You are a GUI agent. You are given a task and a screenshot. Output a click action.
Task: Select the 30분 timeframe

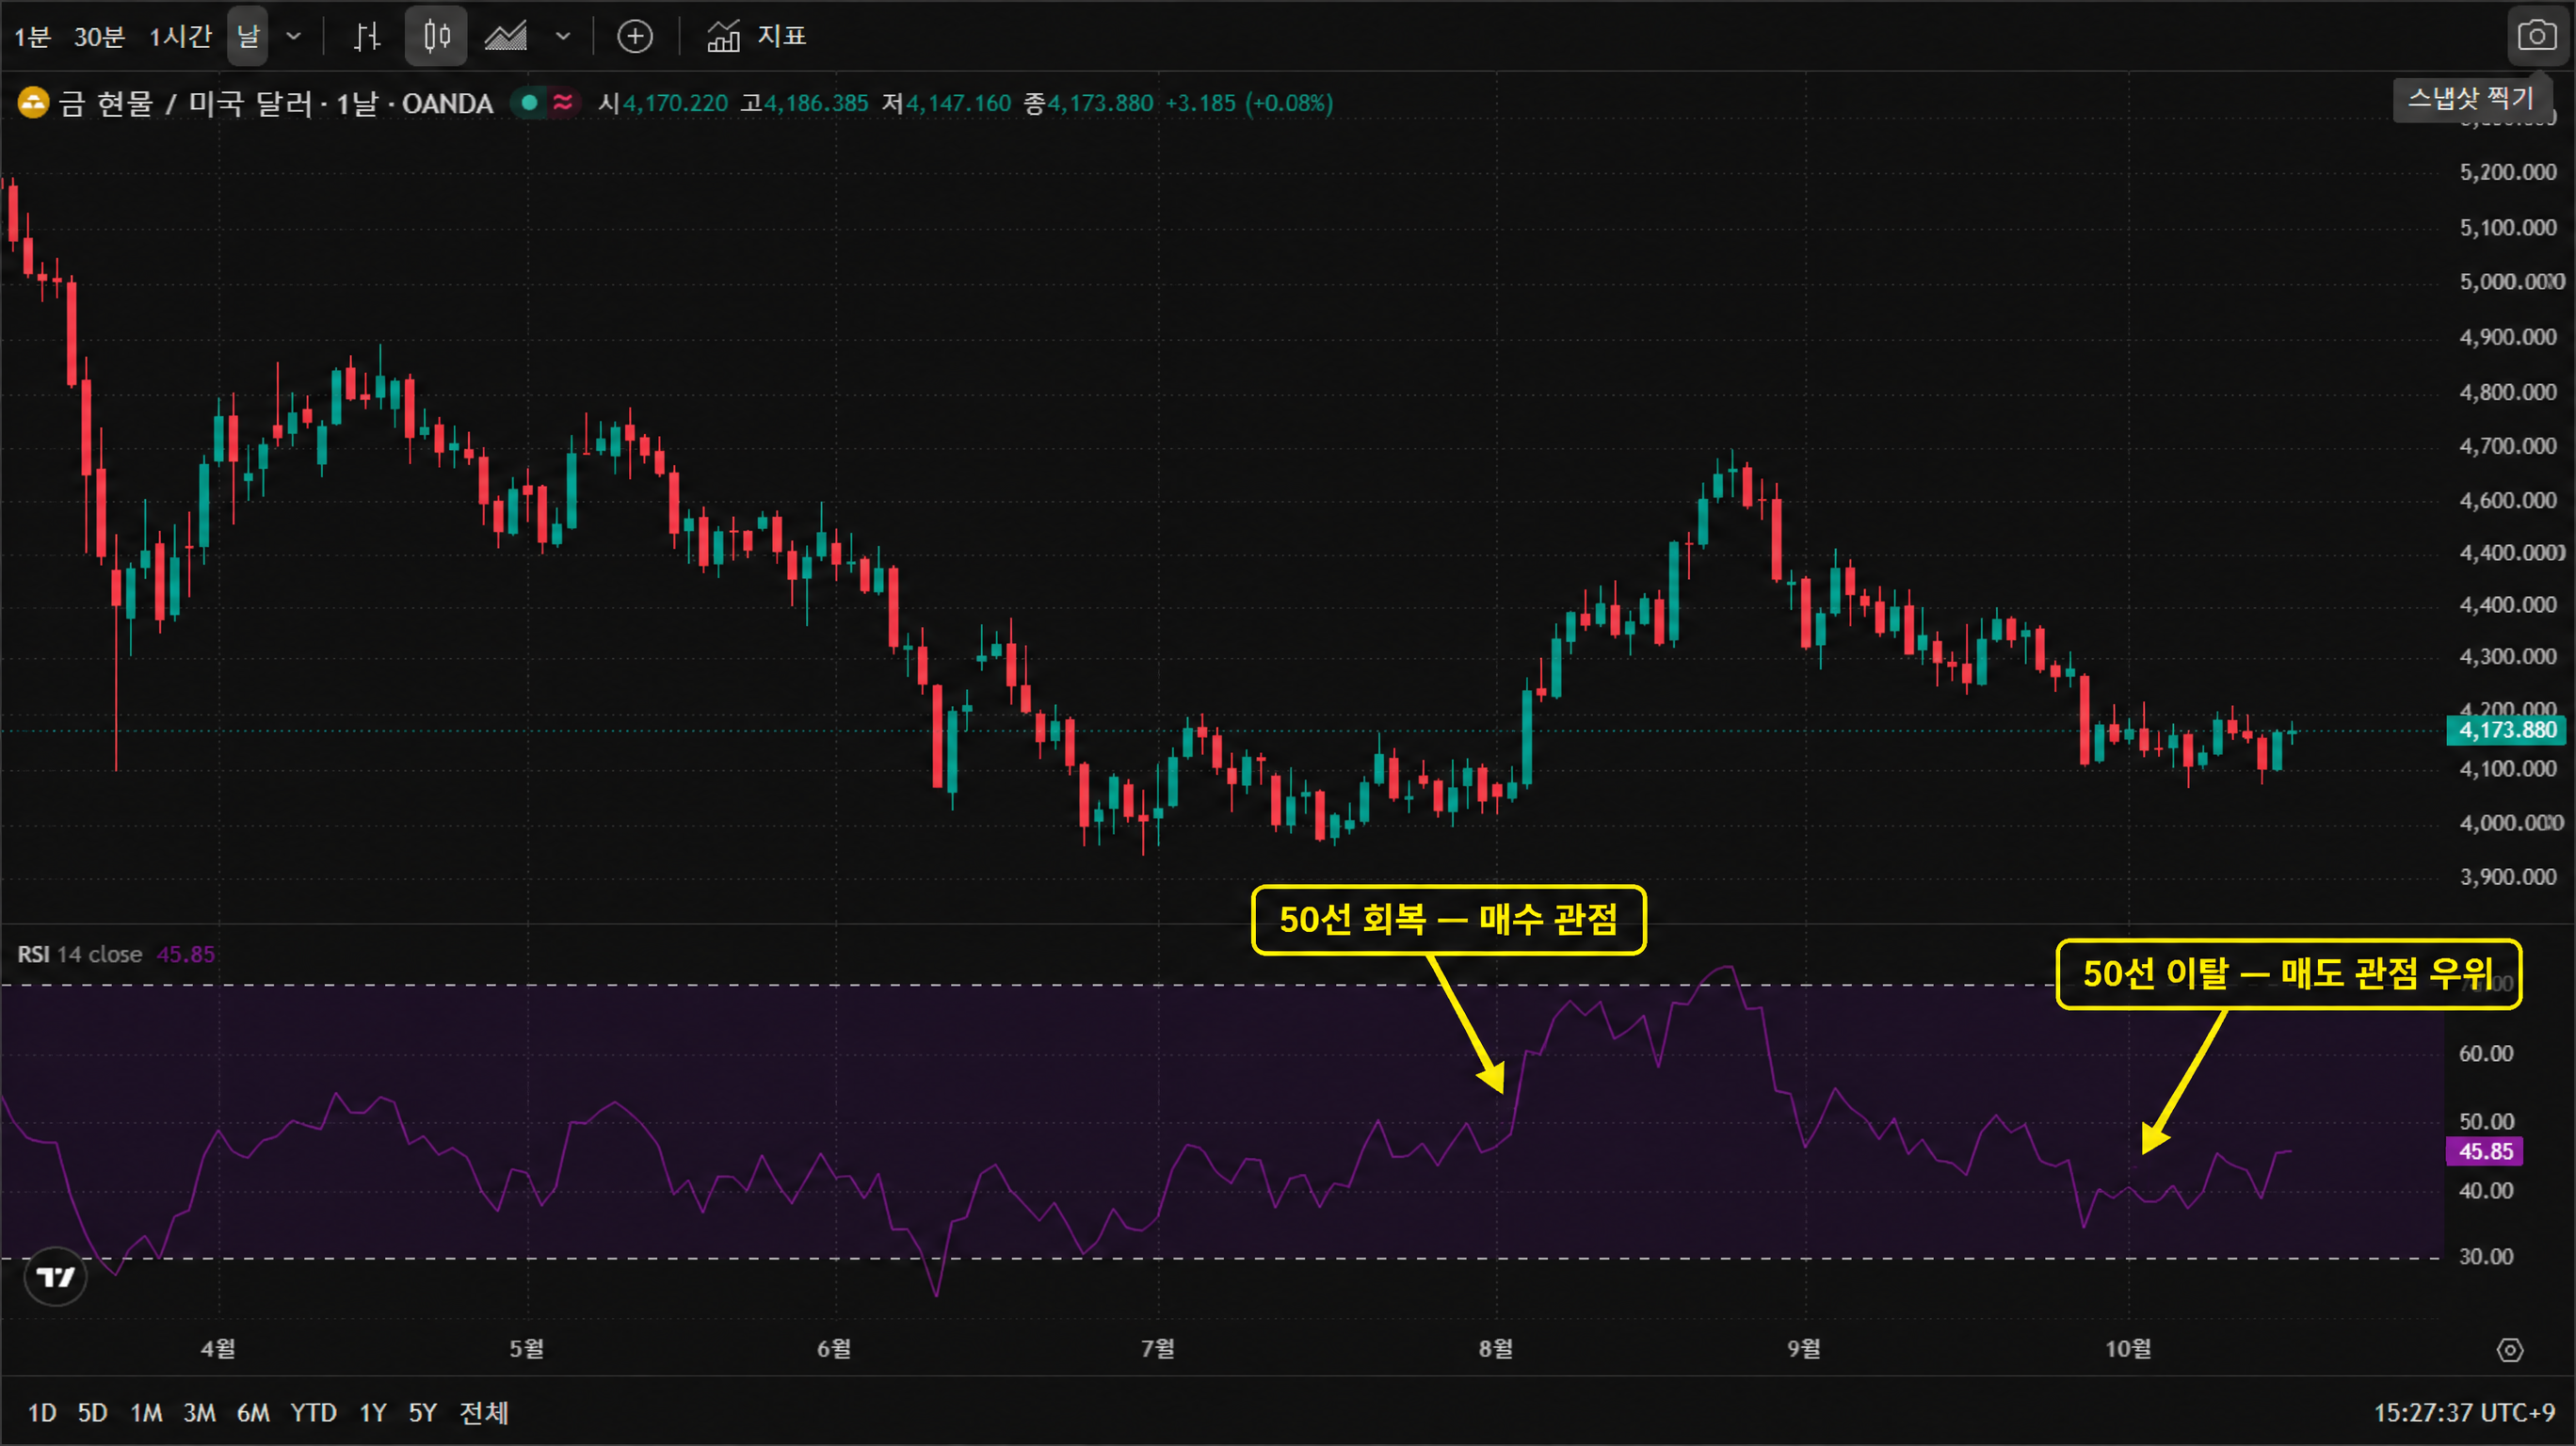point(99,37)
